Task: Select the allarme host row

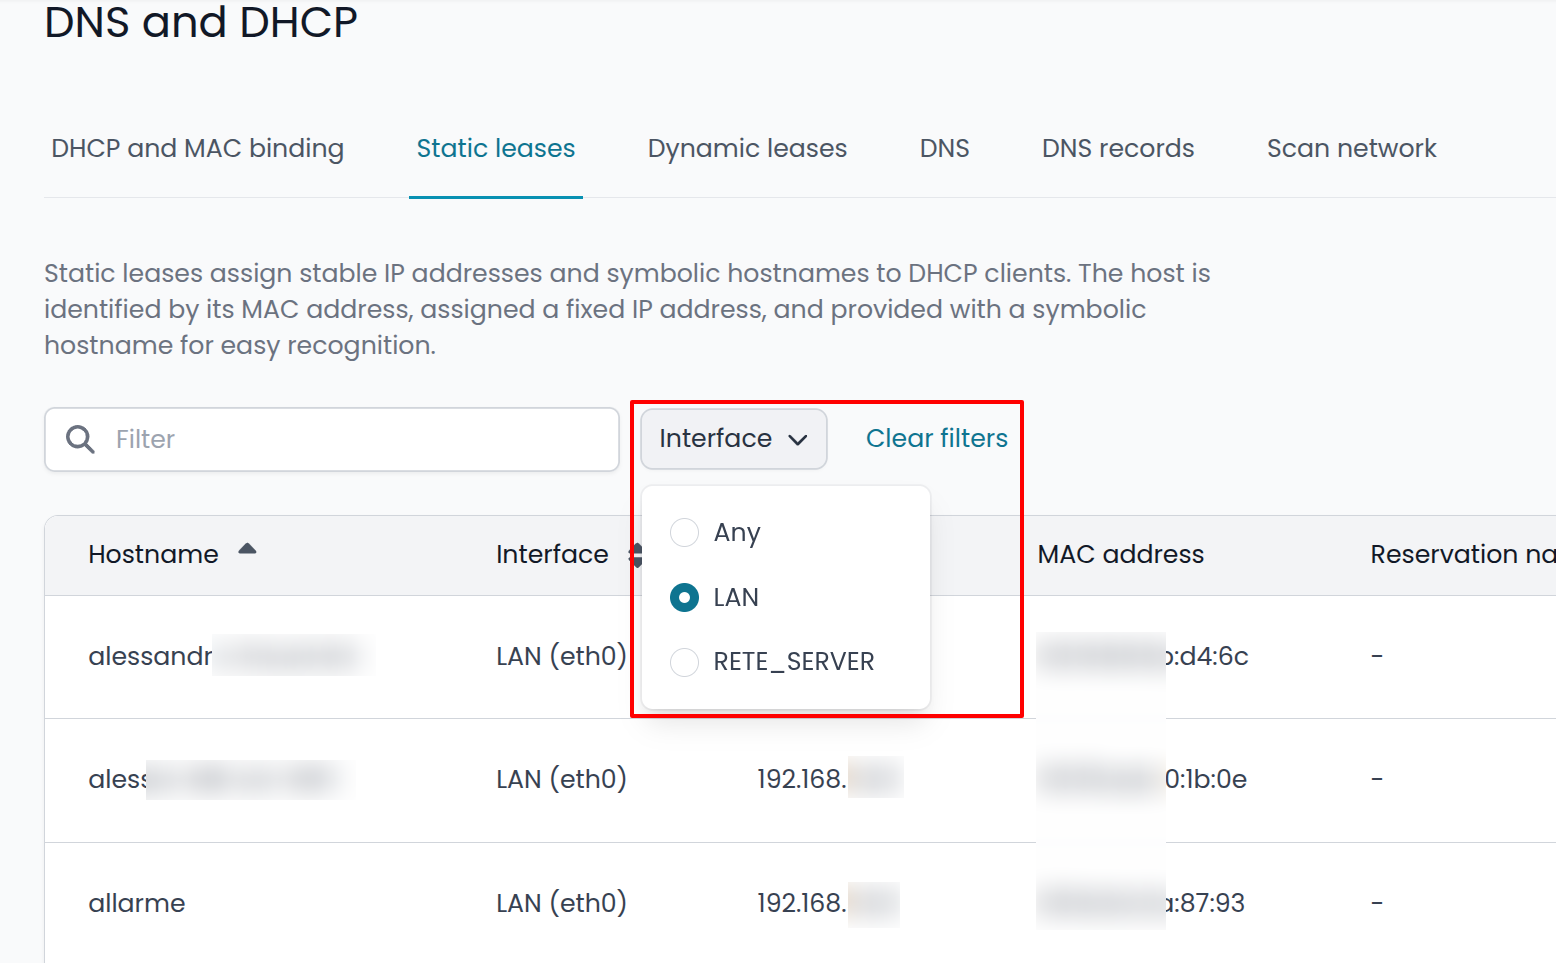Action: click(800, 903)
